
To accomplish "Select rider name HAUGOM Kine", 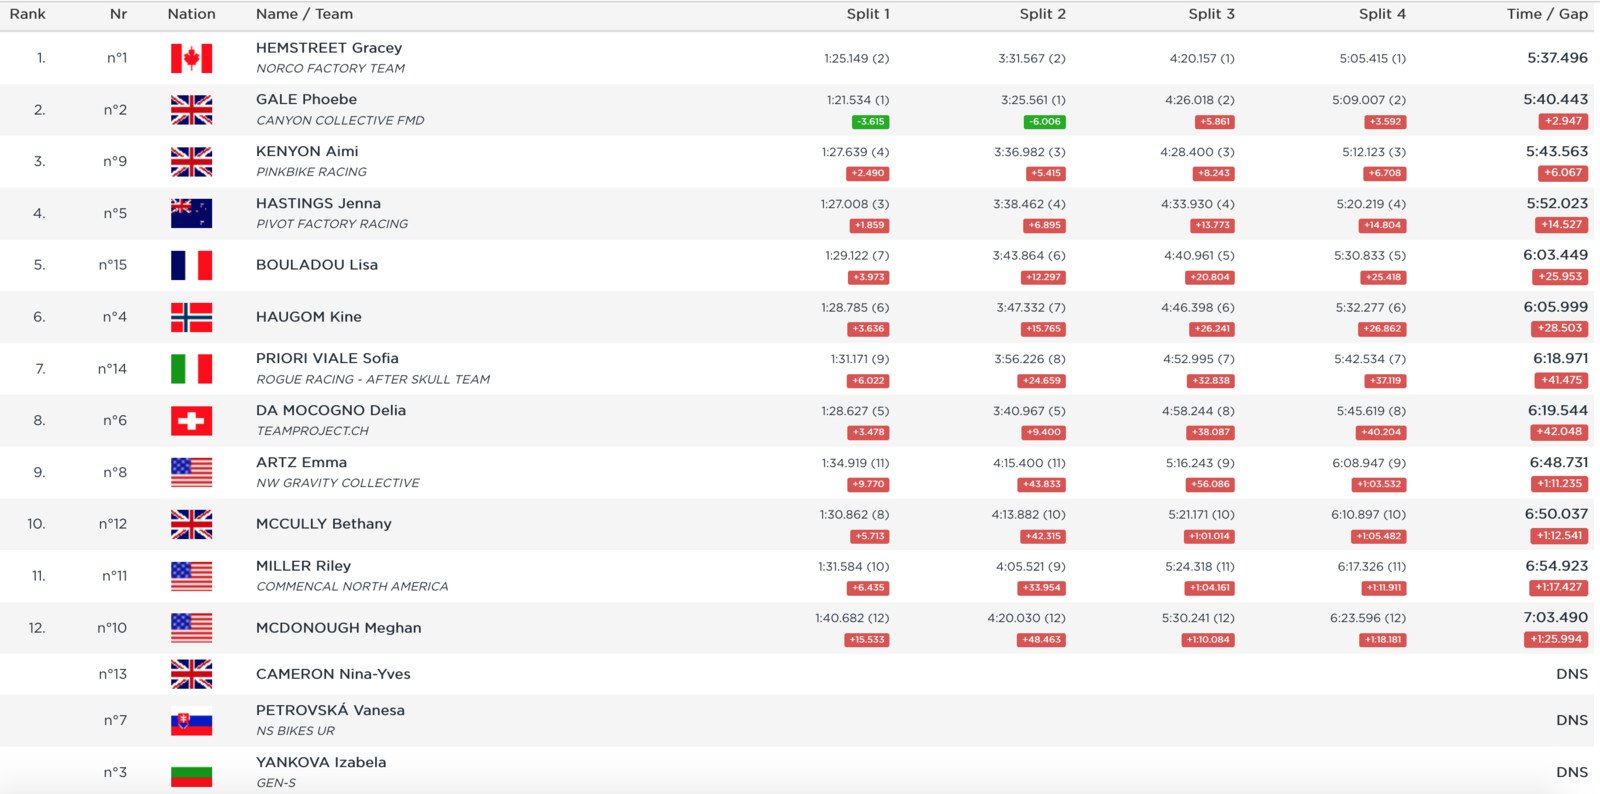I will (309, 317).
